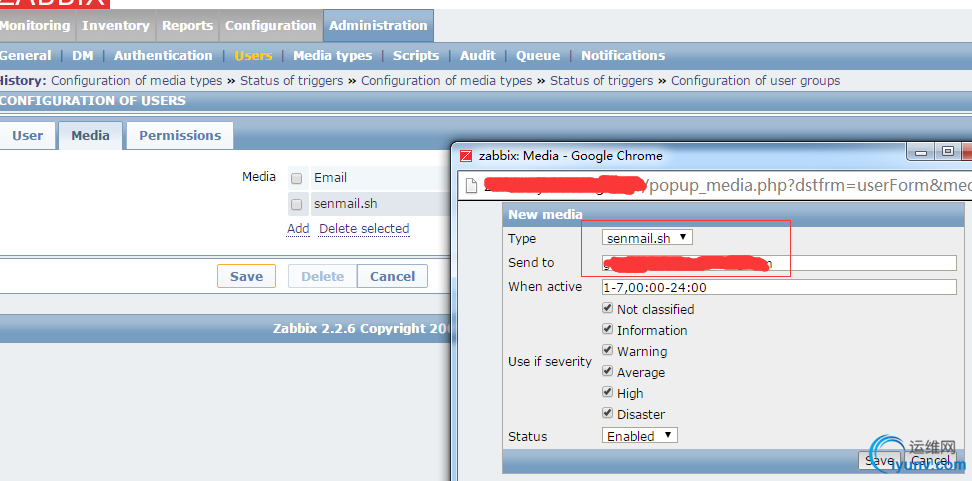972x481 pixels.
Task: Click the Delete user button
Action: (x=322, y=276)
